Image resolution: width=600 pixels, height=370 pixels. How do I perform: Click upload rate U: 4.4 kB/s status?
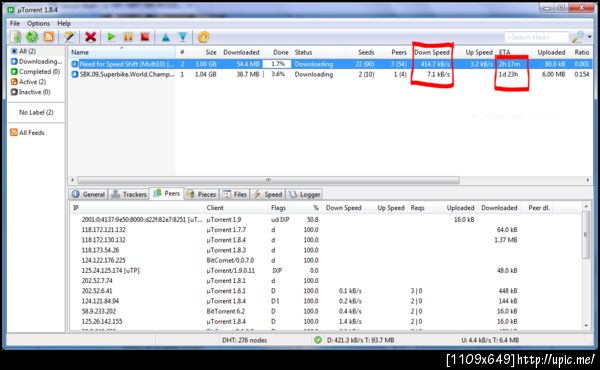(490, 340)
